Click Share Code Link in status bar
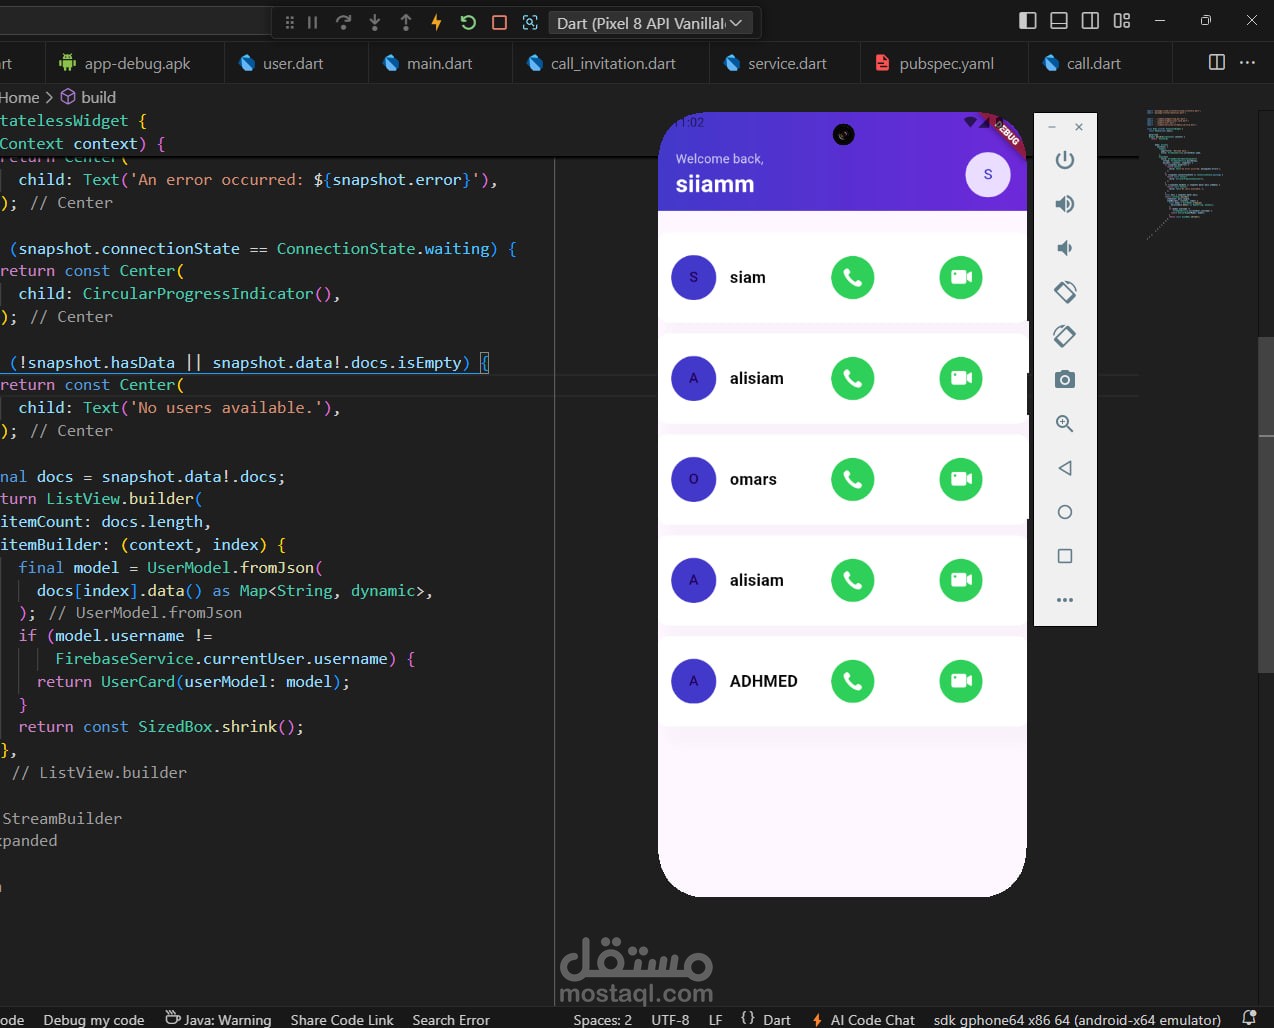The height and width of the screenshot is (1028, 1274). pyautogui.click(x=342, y=1020)
